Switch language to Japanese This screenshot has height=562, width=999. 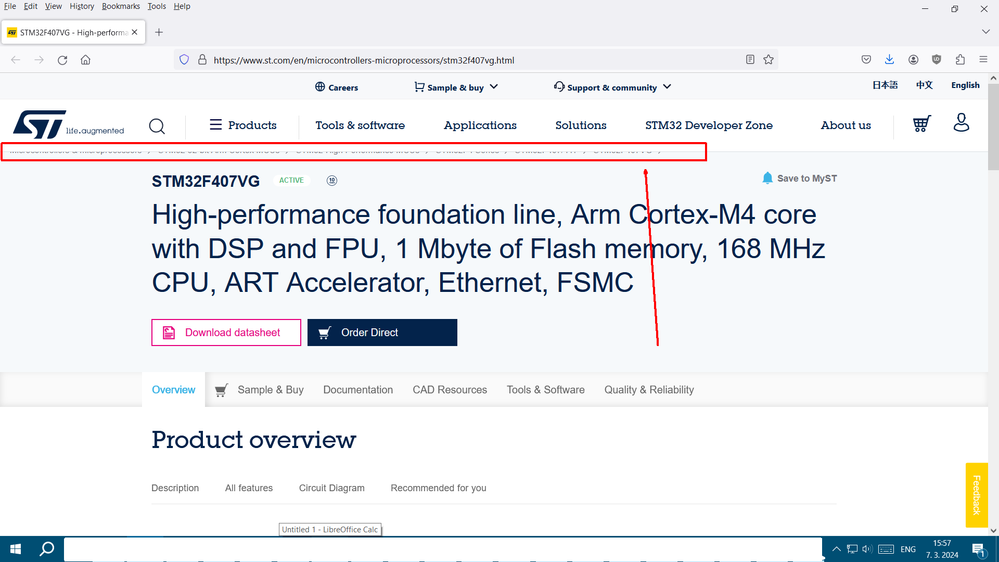pyautogui.click(x=885, y=85)
